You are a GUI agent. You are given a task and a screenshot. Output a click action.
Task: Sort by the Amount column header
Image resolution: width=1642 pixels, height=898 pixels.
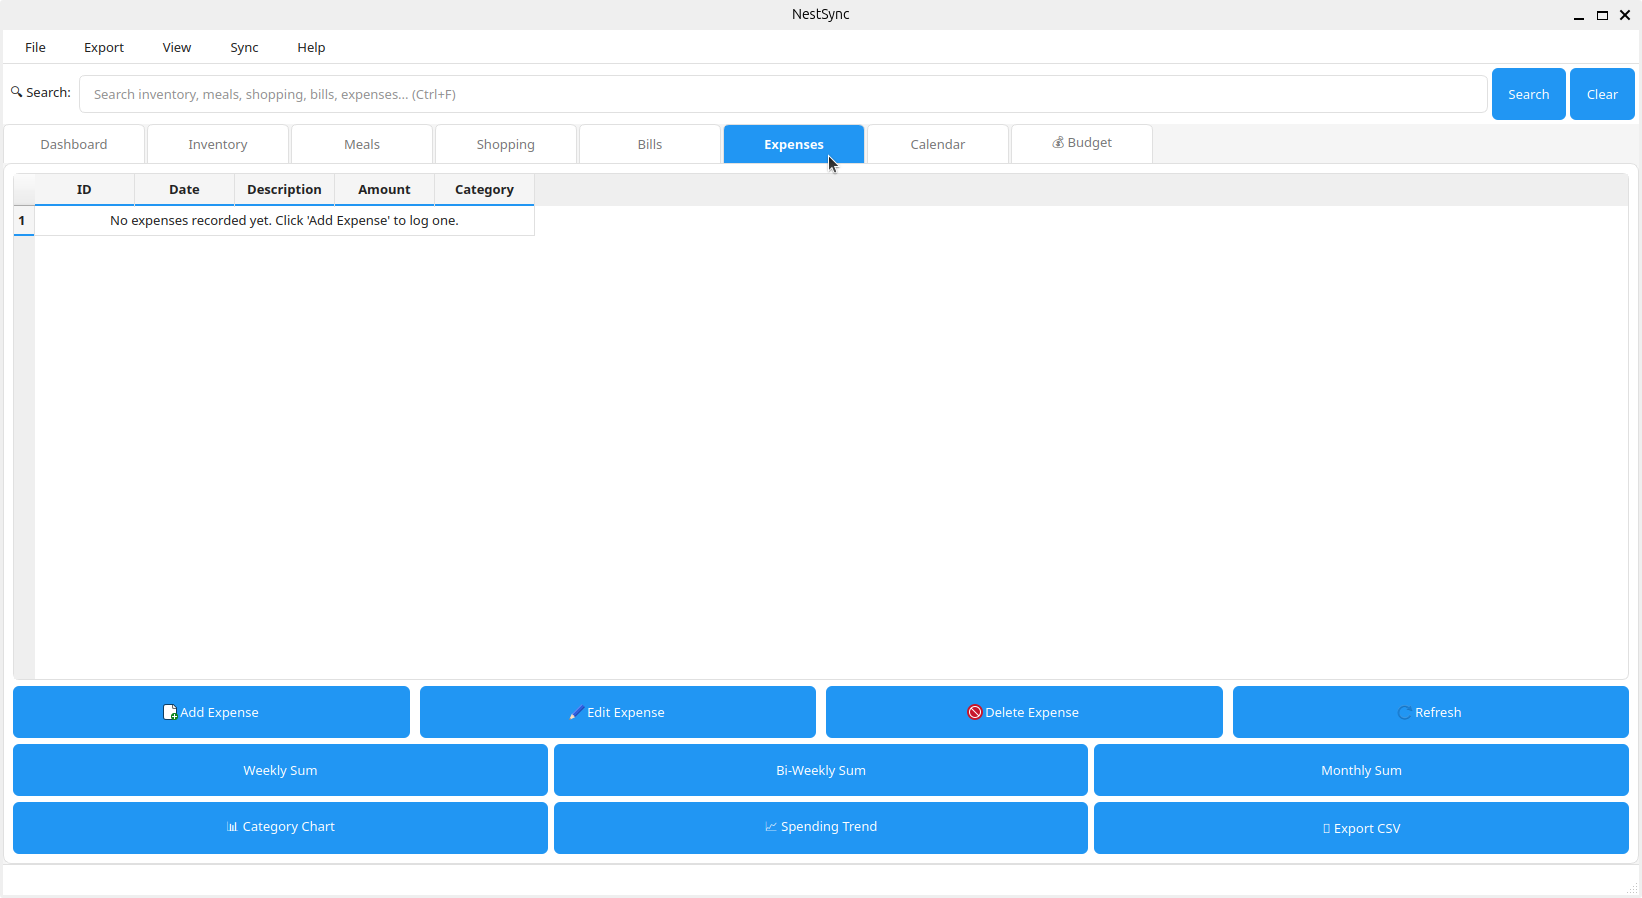(384, 189)
